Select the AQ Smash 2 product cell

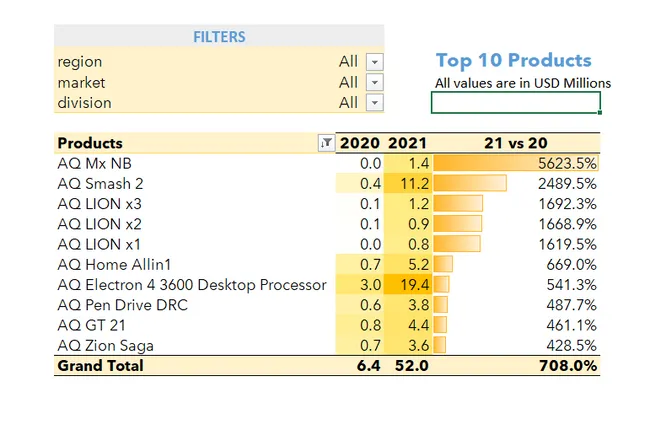coord(195,184)
